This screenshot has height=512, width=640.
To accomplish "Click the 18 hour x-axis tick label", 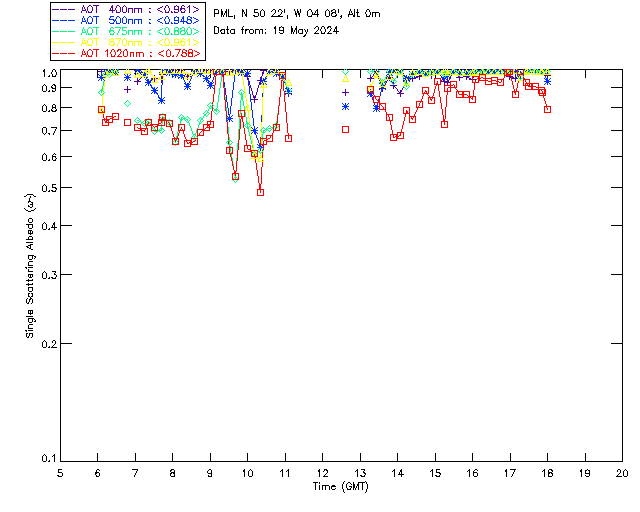I will (x=547, y=473).
